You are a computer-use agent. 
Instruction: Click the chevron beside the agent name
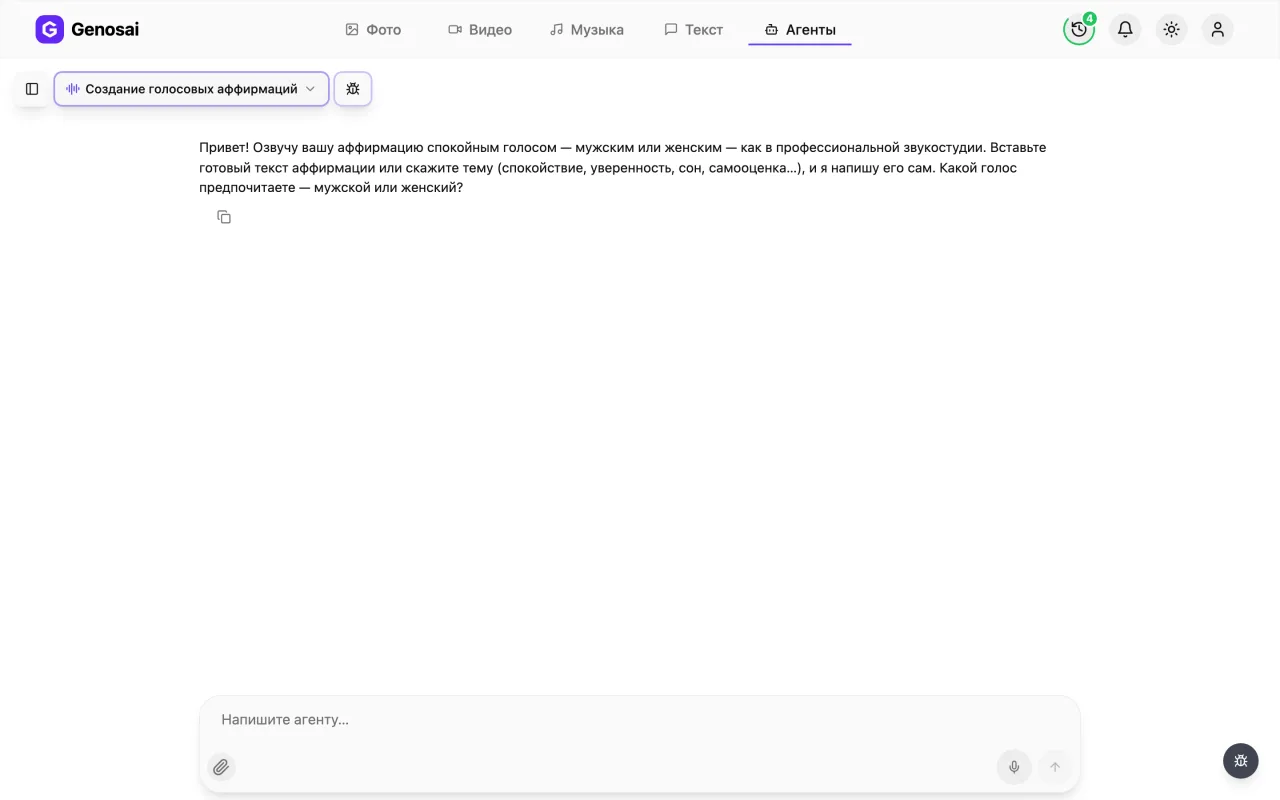pos(310,89)
